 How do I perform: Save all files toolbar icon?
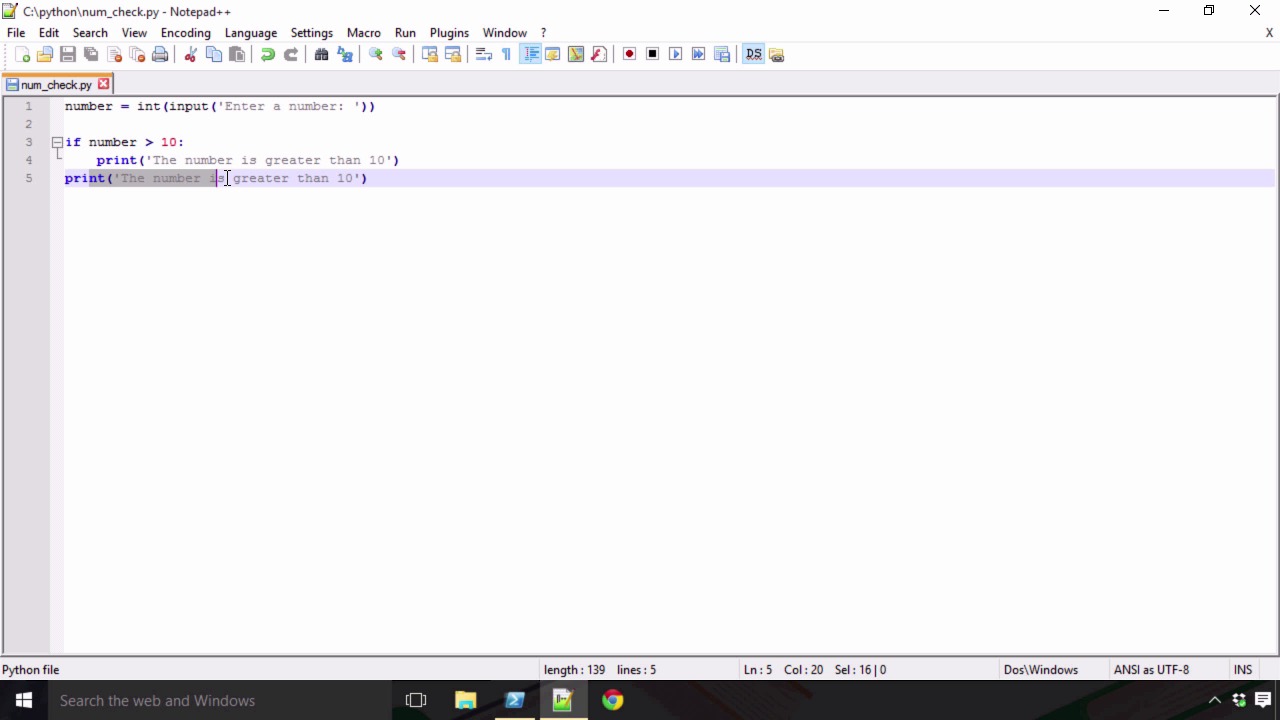pyautogui.click(x=91, y=54)
